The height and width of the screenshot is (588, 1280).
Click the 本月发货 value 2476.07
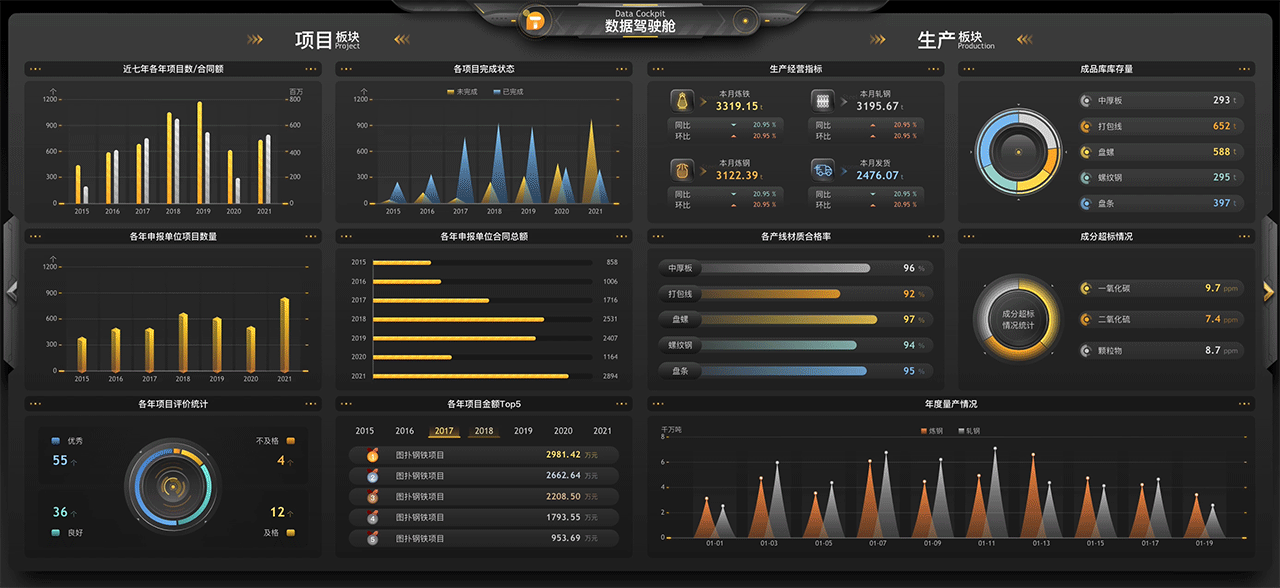pos(877,175)
